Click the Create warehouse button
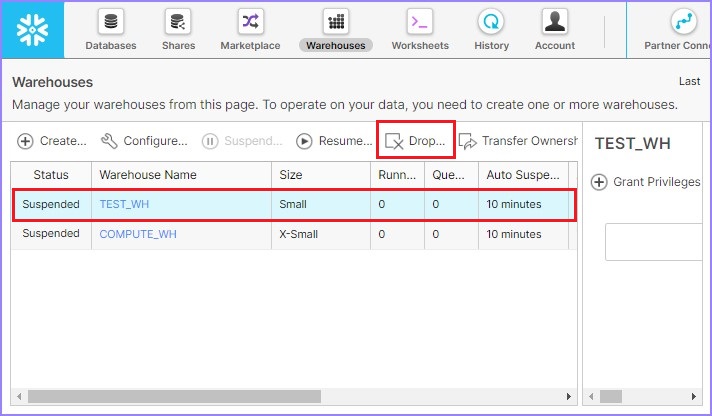Viewport: 712px width, 416px height. pos(52,141)
